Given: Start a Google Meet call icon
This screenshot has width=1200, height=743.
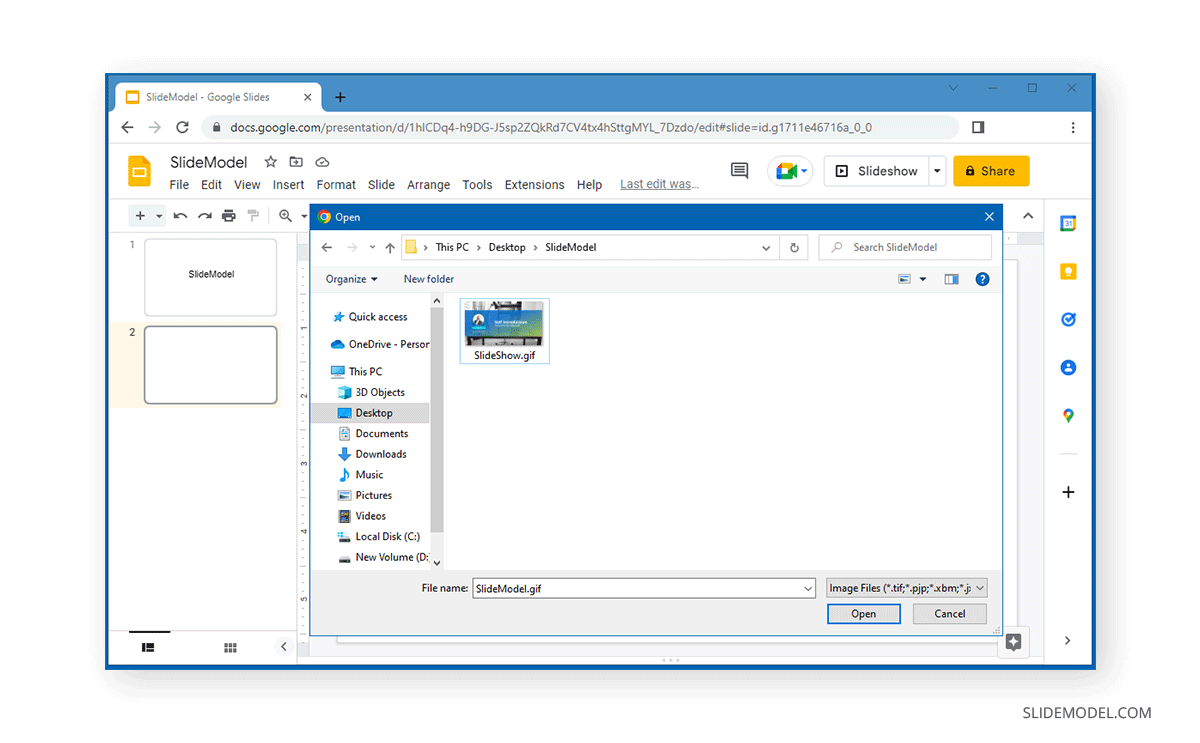Looking at the screenshot, I should (790, 171).
